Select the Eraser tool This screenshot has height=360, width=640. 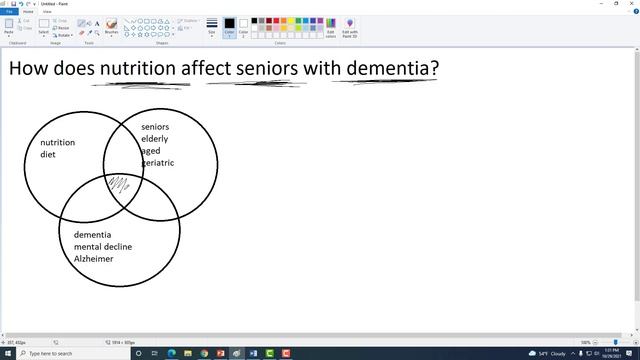tap(82, 33)
